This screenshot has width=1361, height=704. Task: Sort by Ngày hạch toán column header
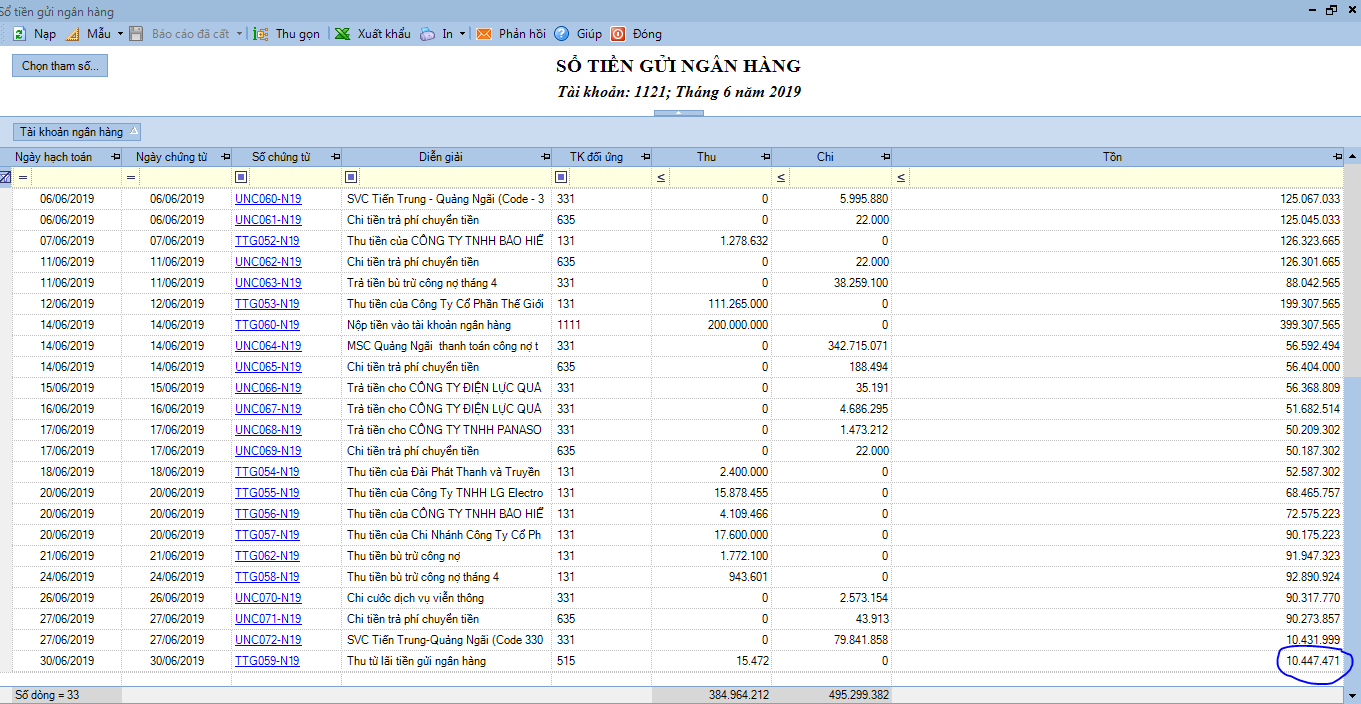[x=54, y=157]
